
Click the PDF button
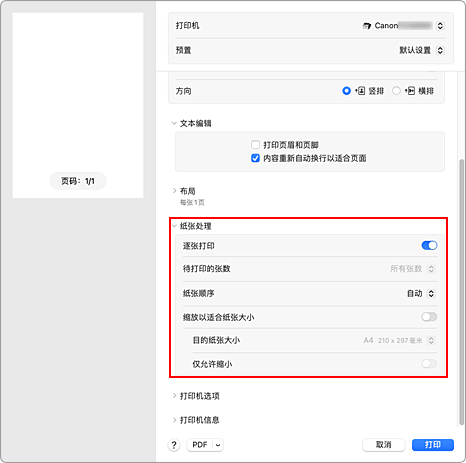coord(200,445)
